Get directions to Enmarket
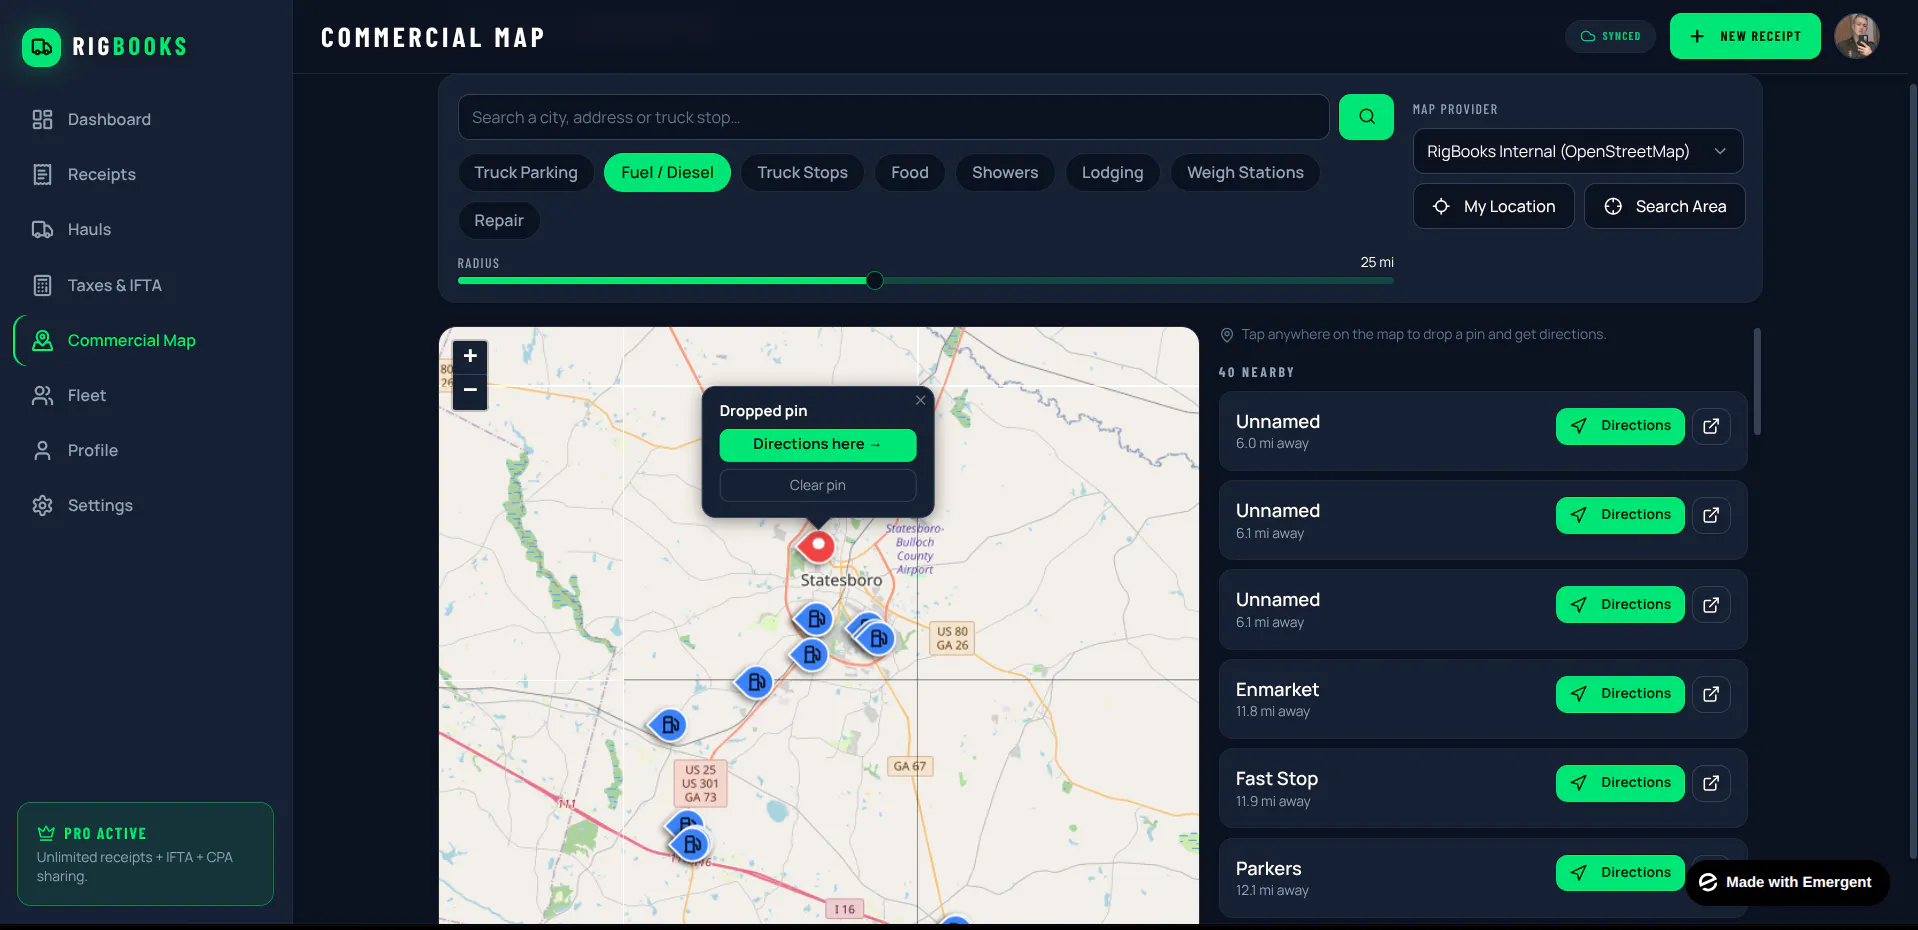This screenshot has height=930, width=1918. pos(1620,694)
